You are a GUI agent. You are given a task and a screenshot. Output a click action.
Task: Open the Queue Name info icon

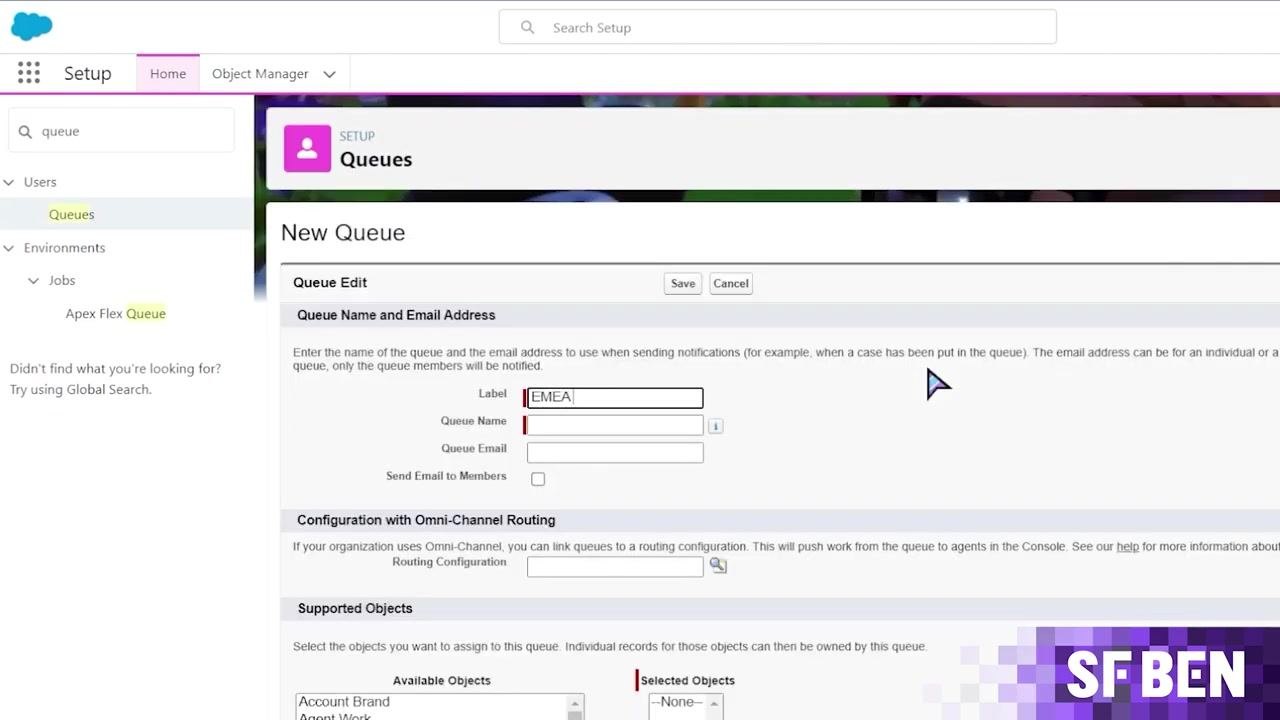pyautogui.click(x=715, y=426)
